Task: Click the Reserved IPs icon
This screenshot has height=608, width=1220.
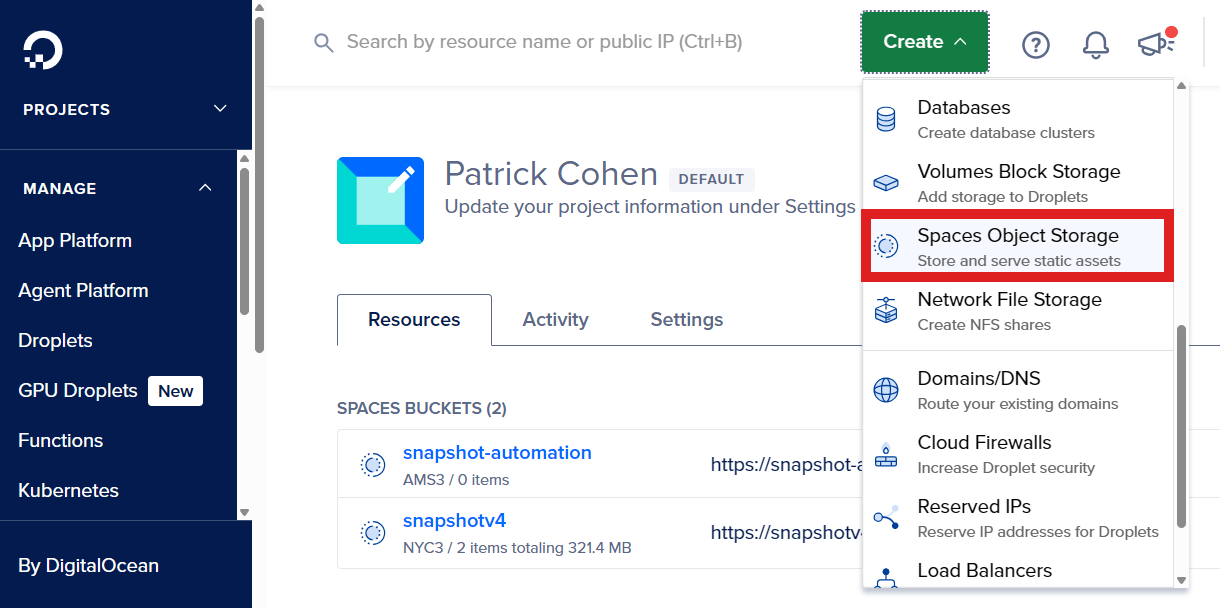Action: pos(886,518)
